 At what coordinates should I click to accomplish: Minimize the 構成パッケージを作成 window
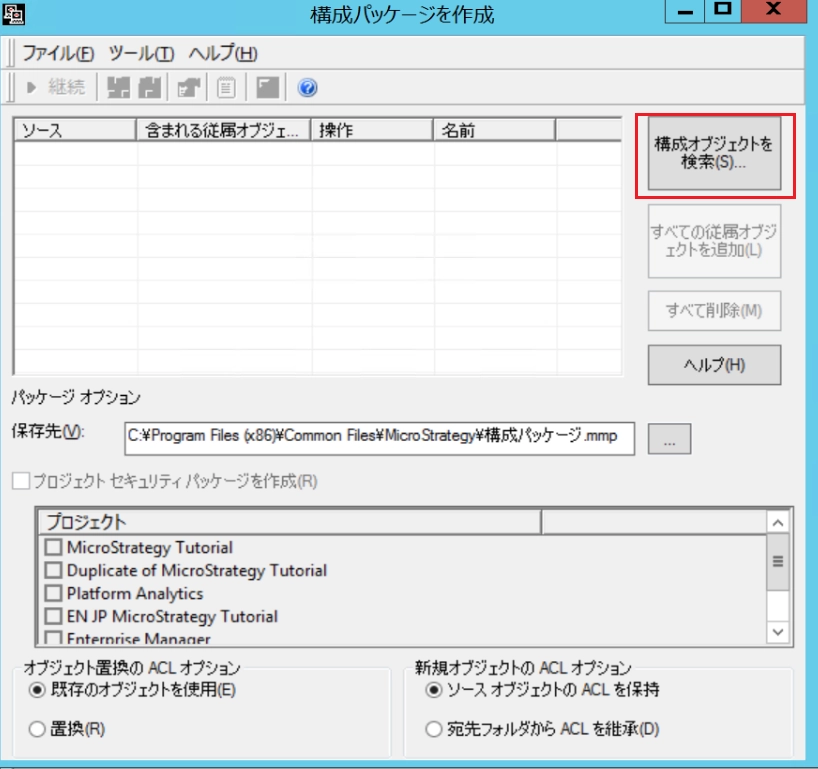click(685, 11)
